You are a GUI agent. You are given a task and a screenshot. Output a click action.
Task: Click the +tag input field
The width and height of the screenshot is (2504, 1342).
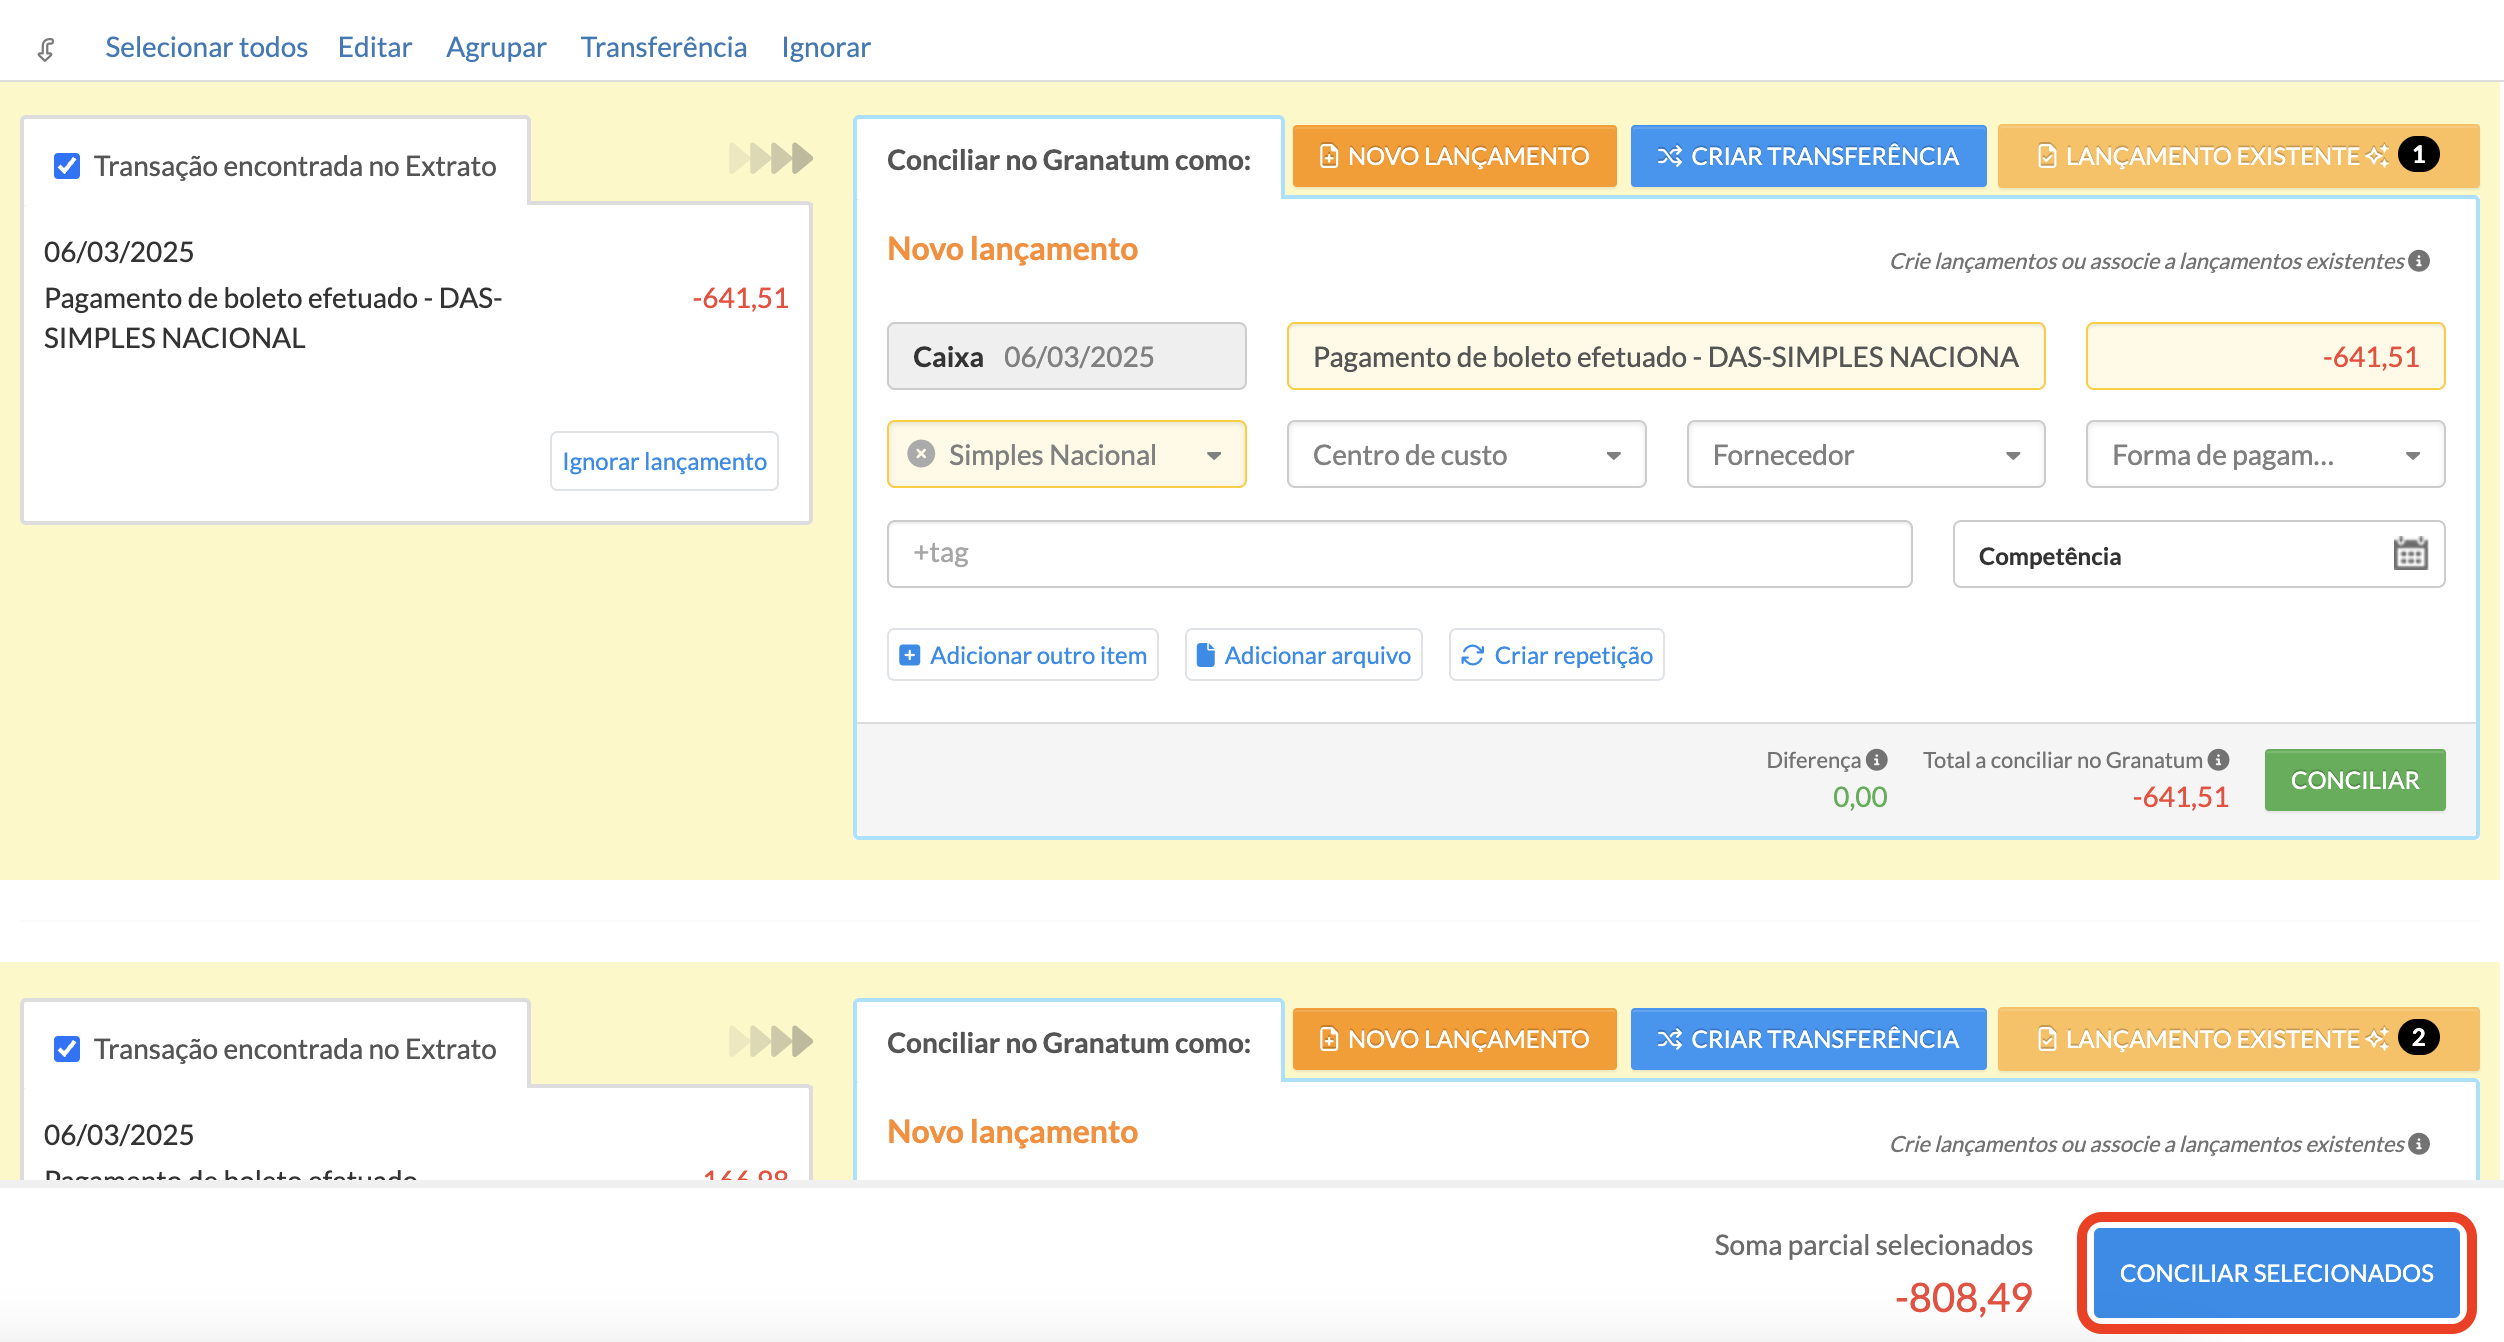coord(1398,553)
